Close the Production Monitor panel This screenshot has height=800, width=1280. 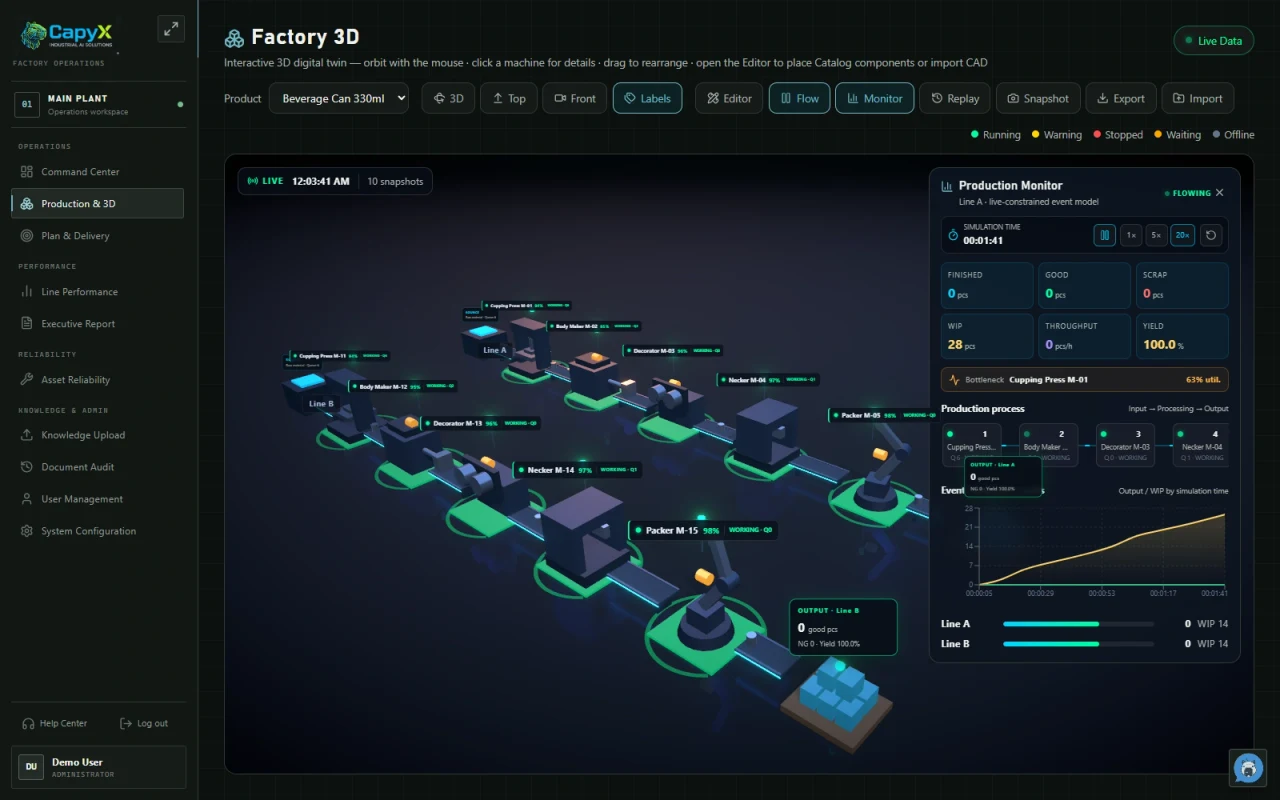[1219, 193]
